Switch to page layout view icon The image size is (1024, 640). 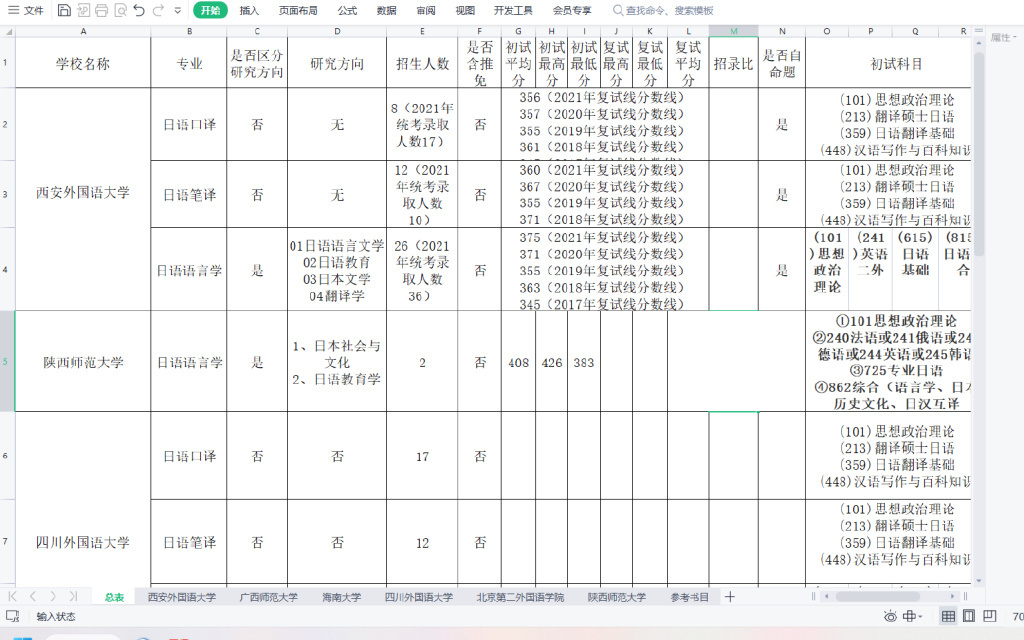(969, 616)
